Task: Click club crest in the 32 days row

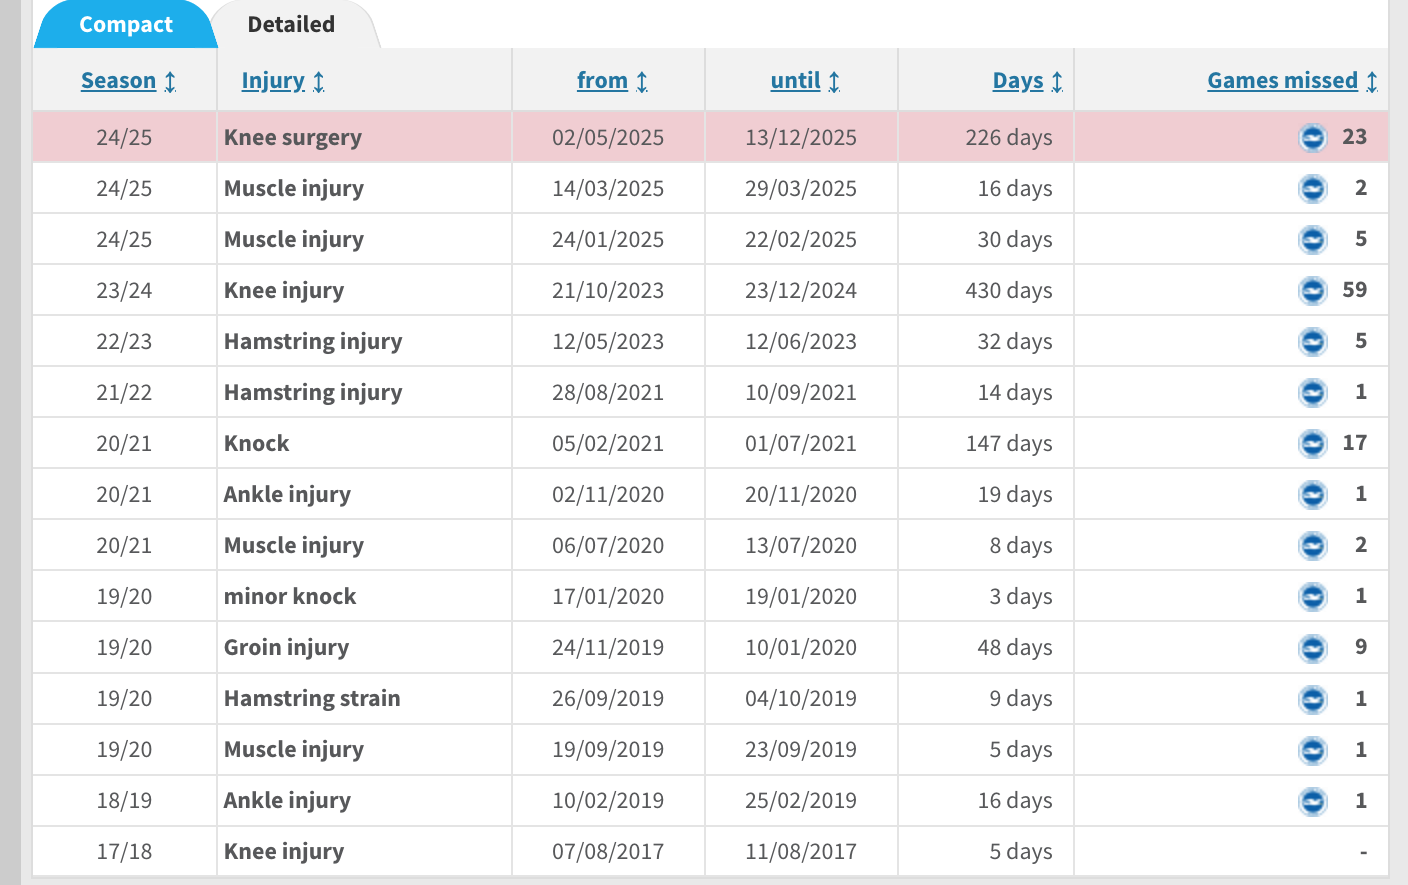Action: pyautogui.click(x=1312, y=341)
